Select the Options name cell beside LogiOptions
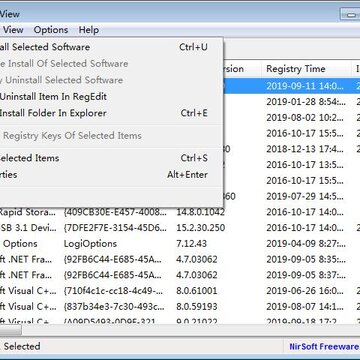Image resolution: width=360 pixels, height=360 pixels. (x=20, y=244)
